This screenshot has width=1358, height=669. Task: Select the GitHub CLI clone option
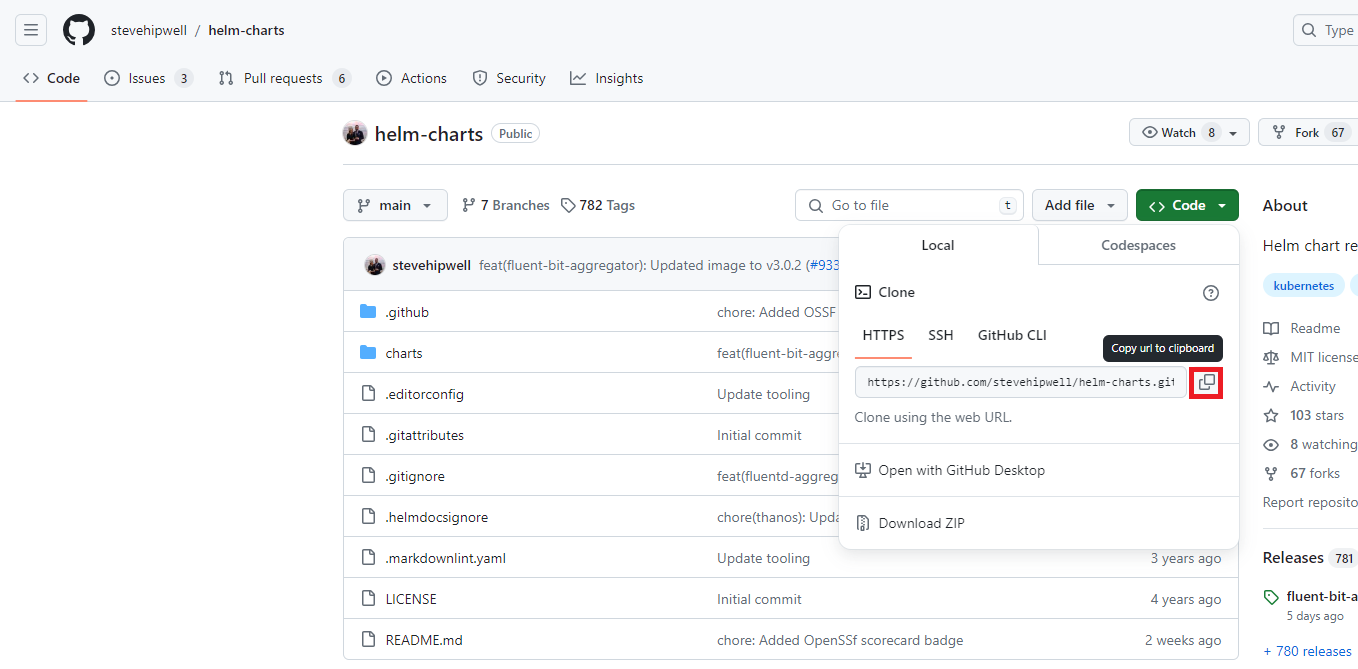[x=1012, y=335]
